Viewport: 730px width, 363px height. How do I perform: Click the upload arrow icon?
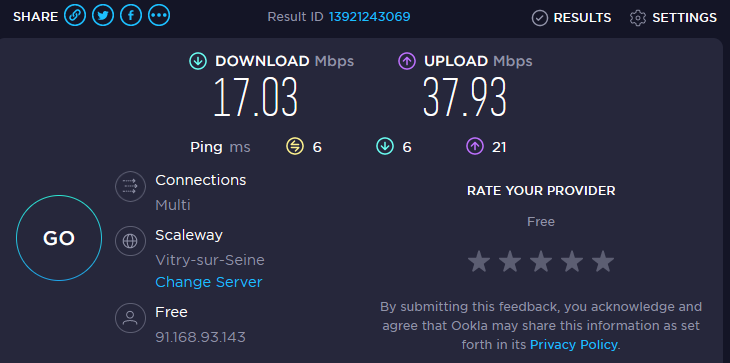click(407, 61)
